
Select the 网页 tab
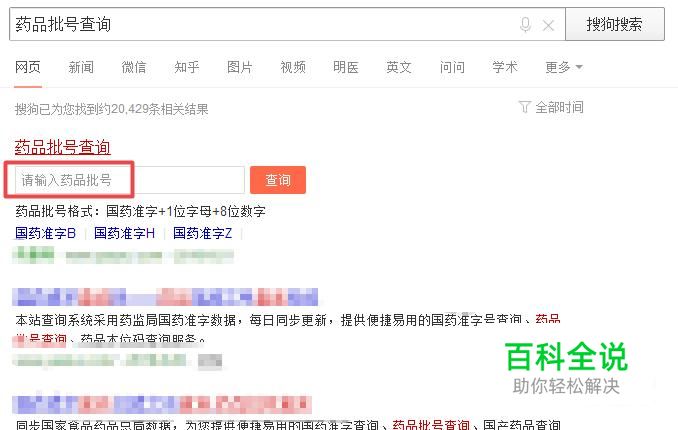point(28,67)
